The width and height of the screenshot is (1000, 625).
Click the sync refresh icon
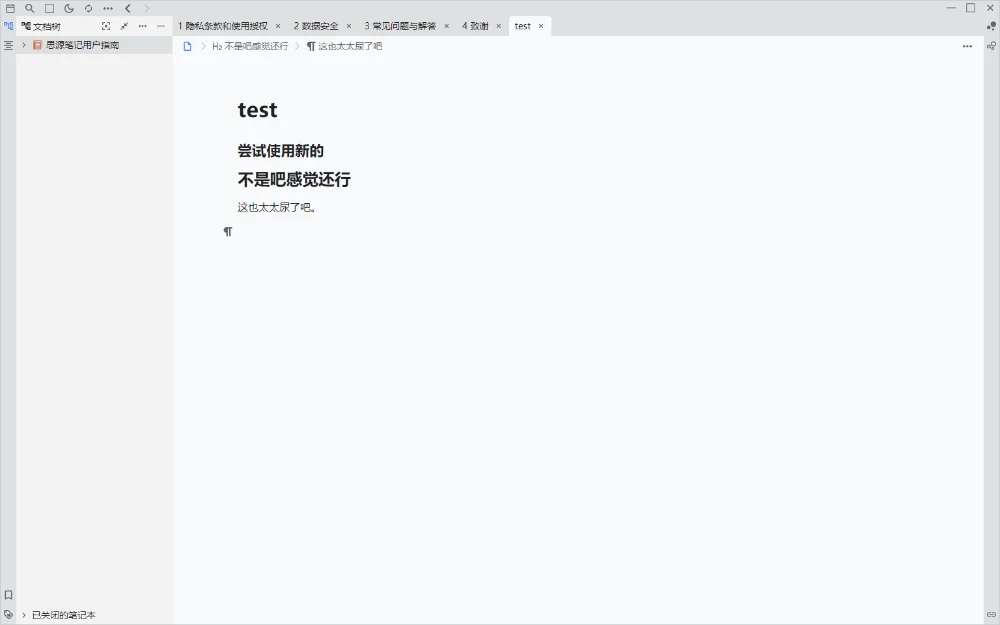(x=88, y=8)
